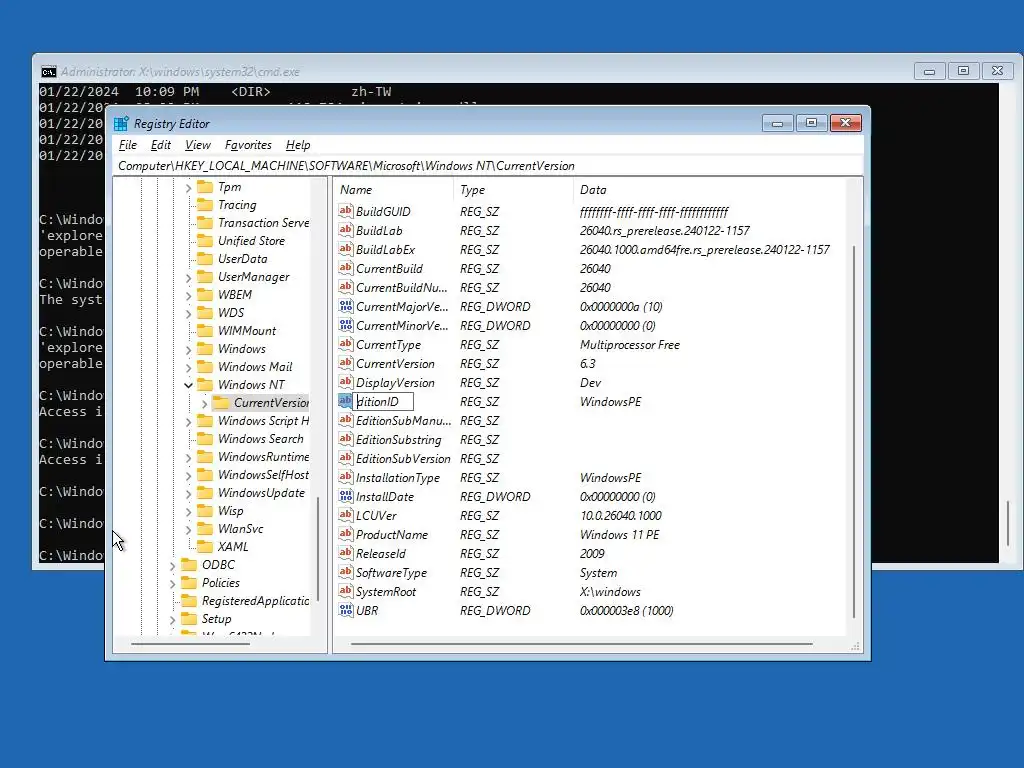
Task: Click the Type column header
Action: pos(513,189)
